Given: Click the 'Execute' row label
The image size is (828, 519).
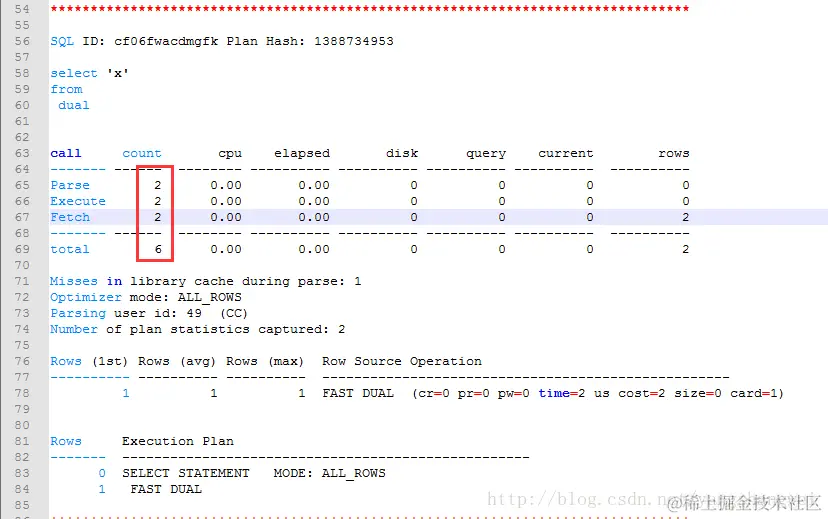Looking at the screenshot, I should [78, 201].
